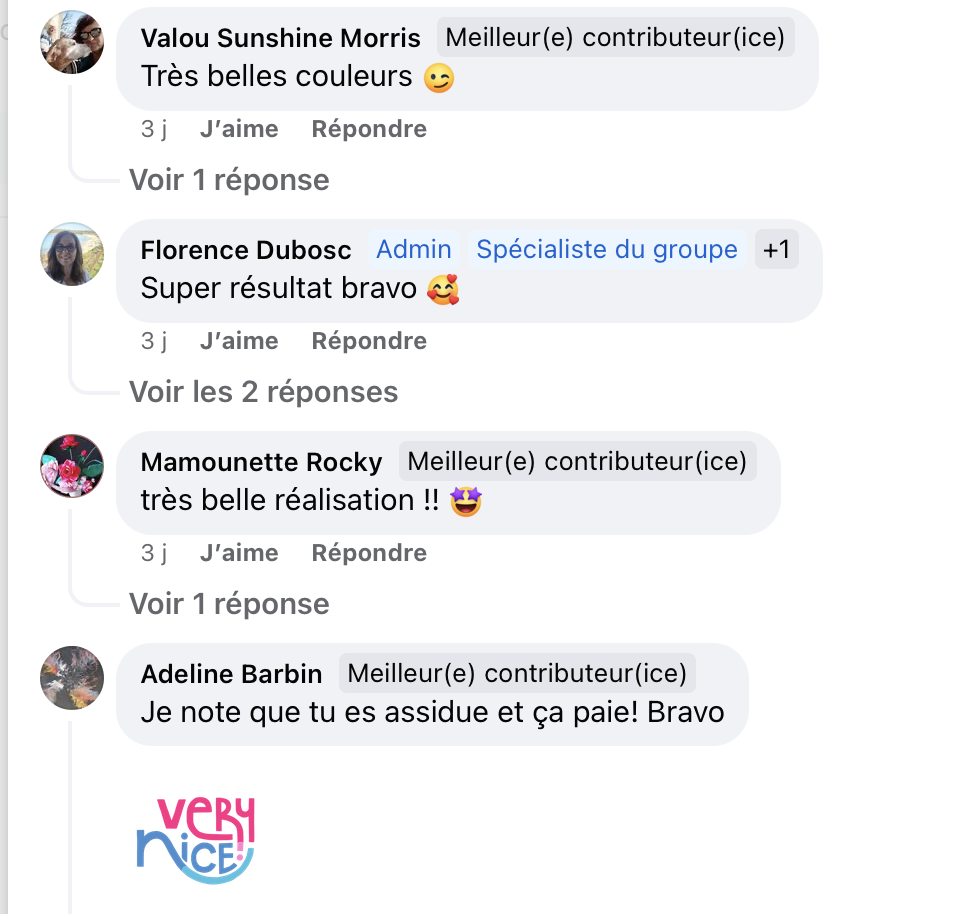980x914 pixels.
Task: Click Mamounette Rocky's flower avatar
Action: pyautogui.click(x=72, y=466)
